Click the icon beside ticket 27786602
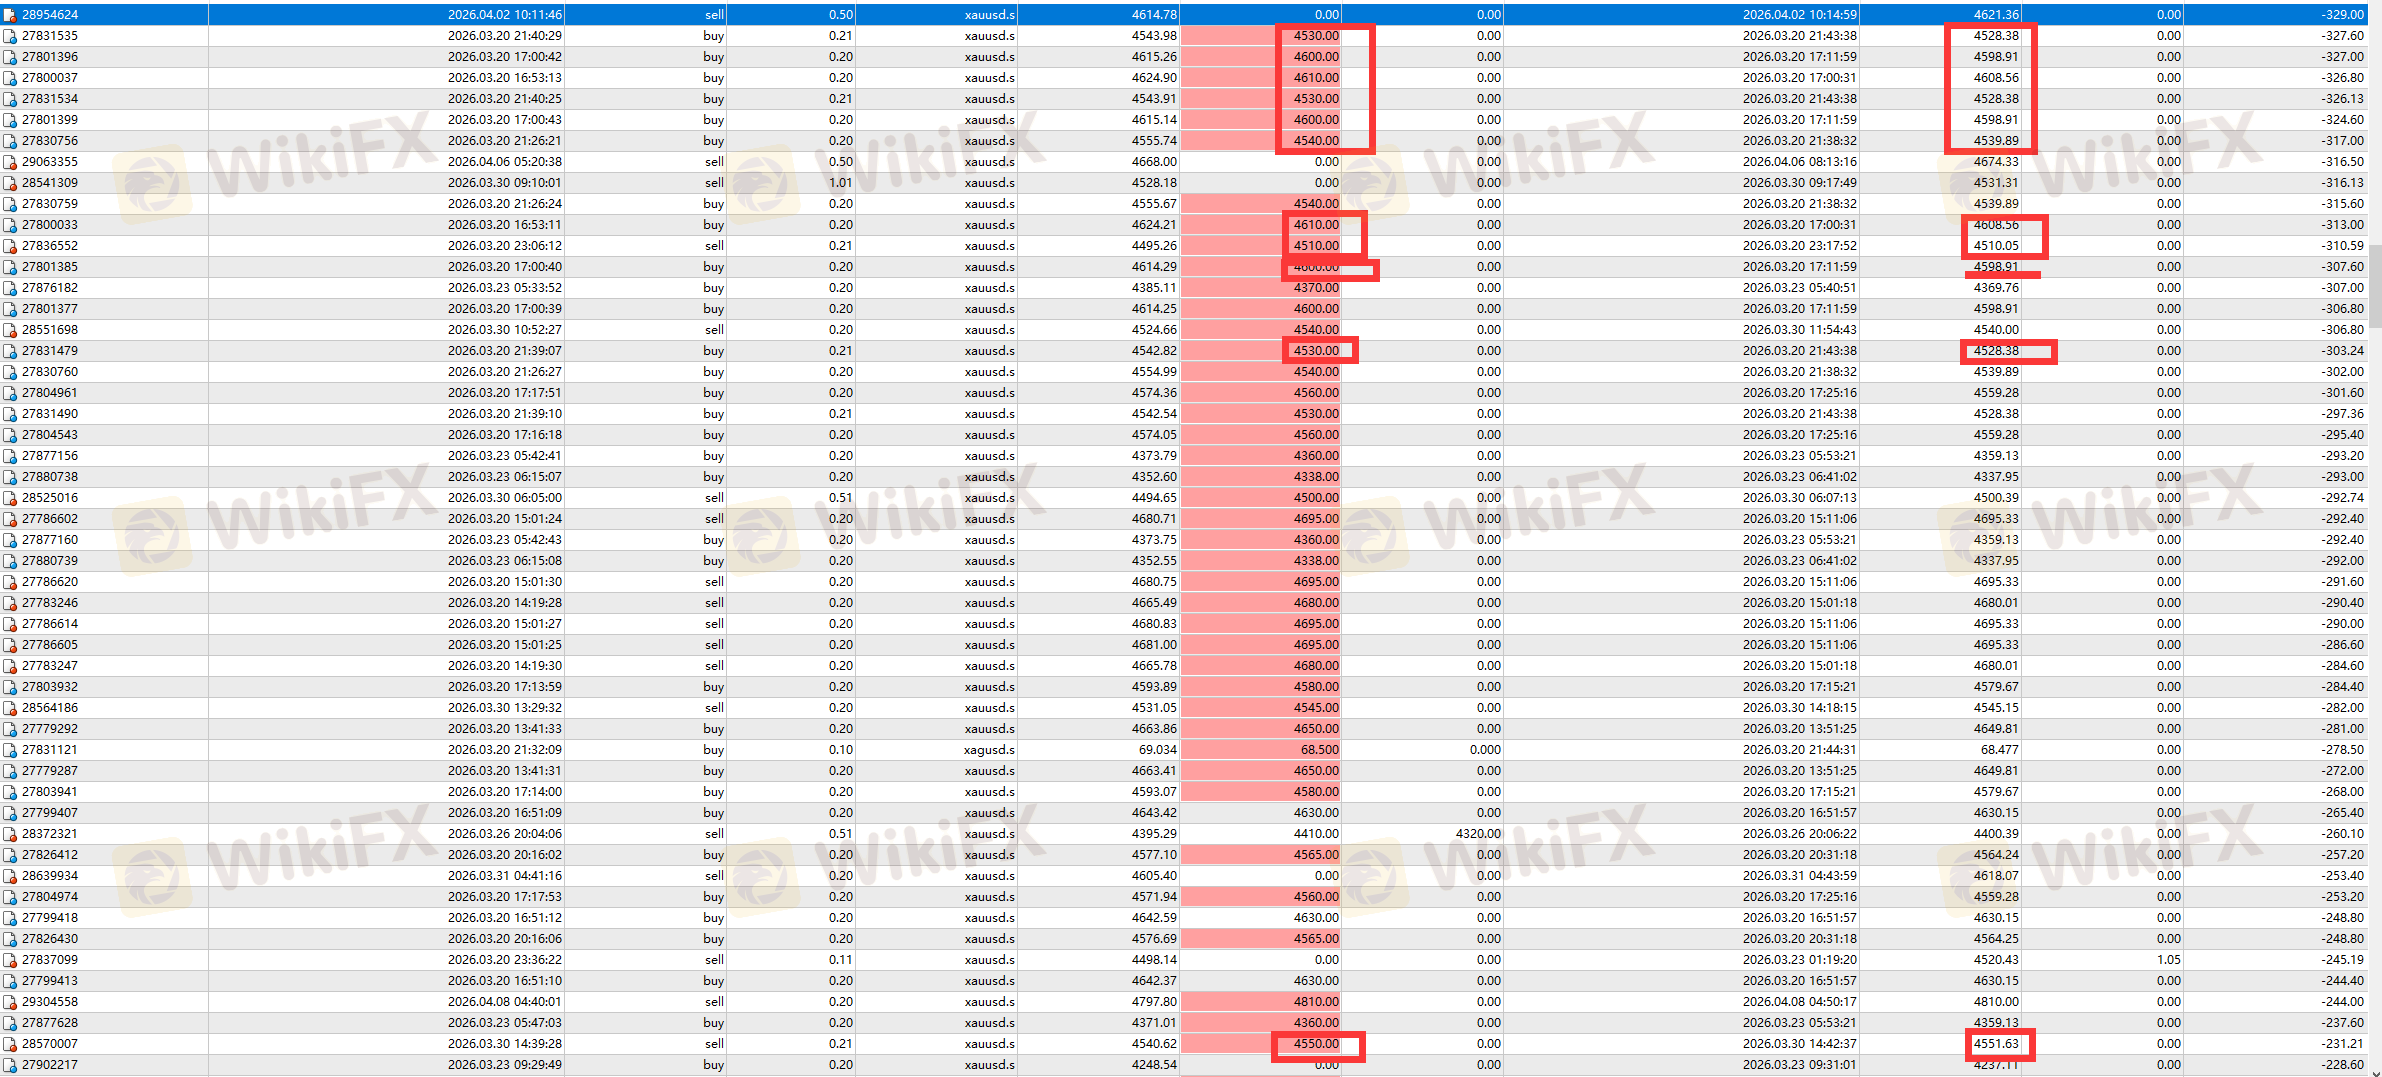The height and width of the screenshot is (1077, 2382). [x=10, y=519]
